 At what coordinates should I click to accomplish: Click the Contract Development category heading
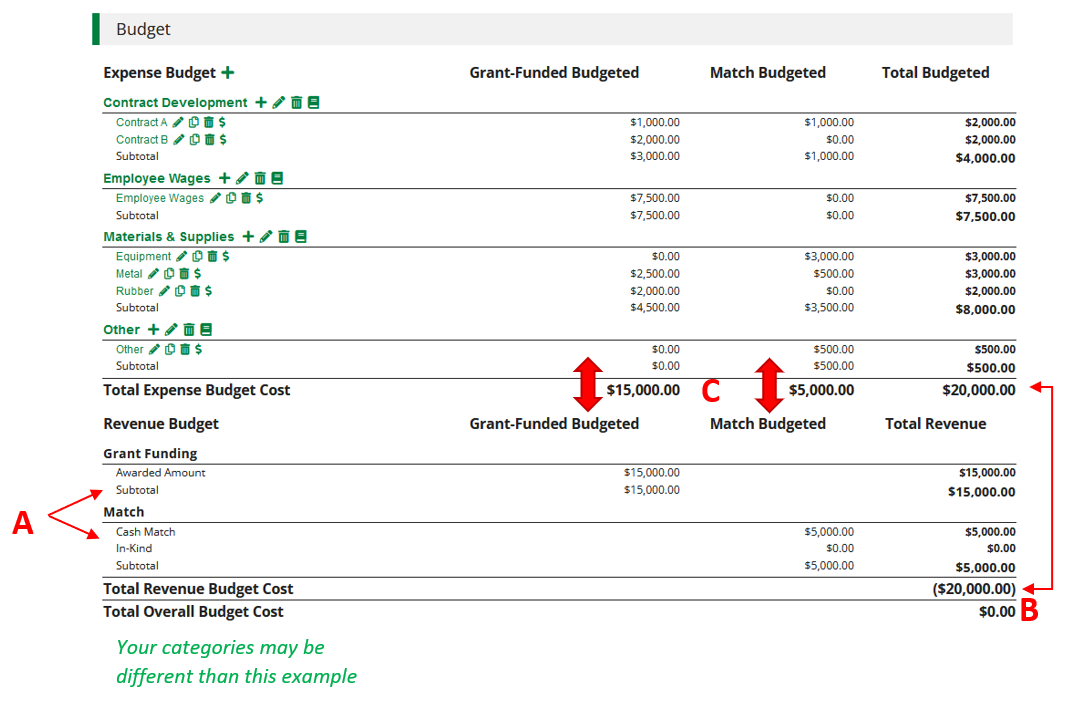point(175,103)
